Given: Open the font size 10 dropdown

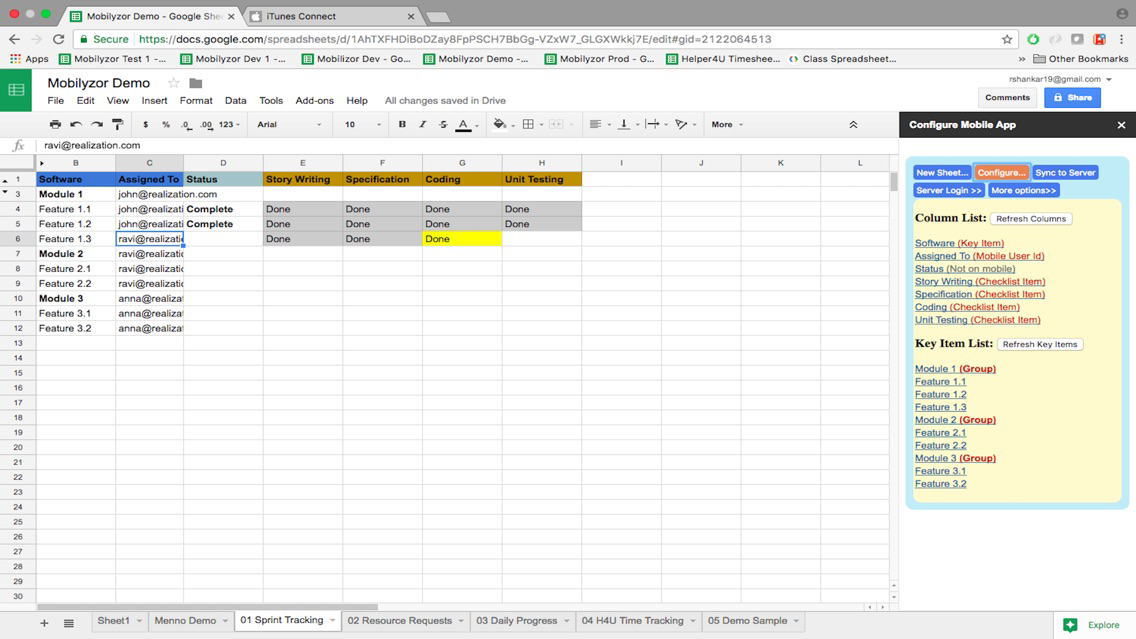Looking at the screenshot, I should (362, 125).
